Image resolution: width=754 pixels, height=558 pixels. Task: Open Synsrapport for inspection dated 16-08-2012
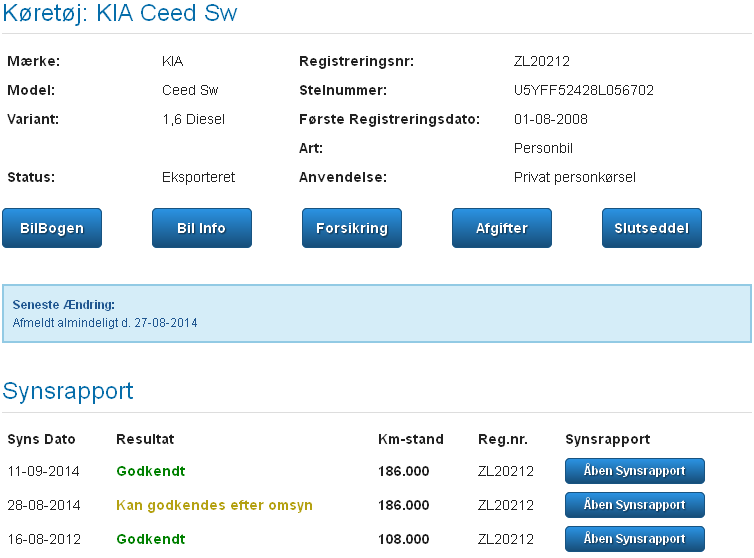pos(635,539)
